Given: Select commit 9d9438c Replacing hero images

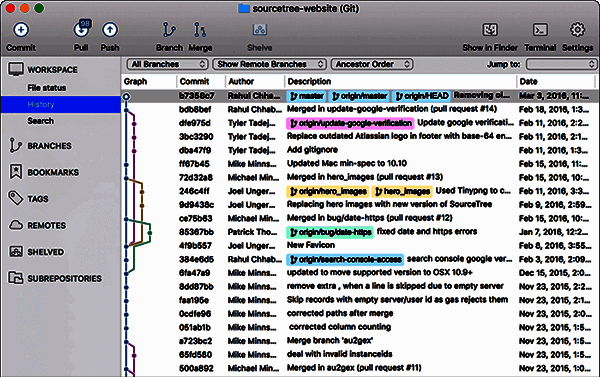Looking at the screenshot, I should [x=360, y=205].
